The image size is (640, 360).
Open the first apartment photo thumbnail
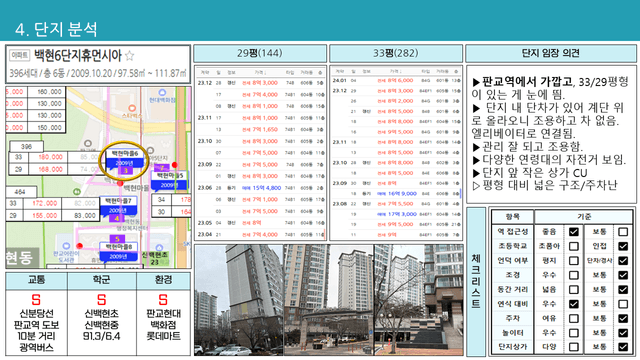pyautogui.click(x=239, y=300)
